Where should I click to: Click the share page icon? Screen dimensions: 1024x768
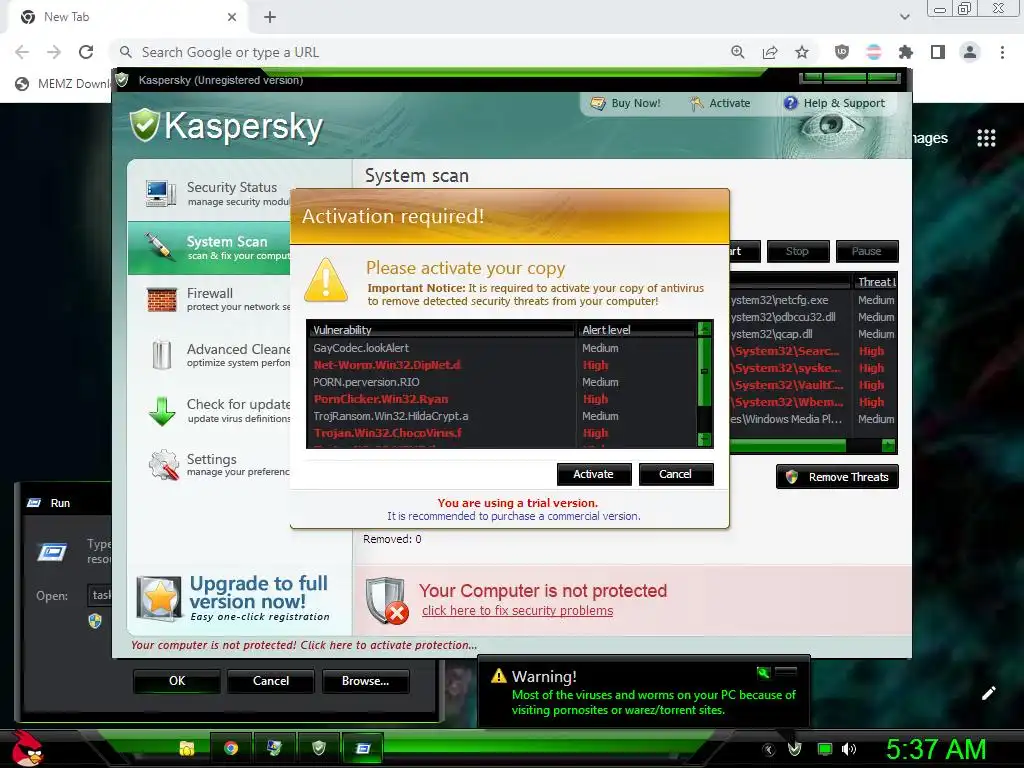(x=770, y=52)
